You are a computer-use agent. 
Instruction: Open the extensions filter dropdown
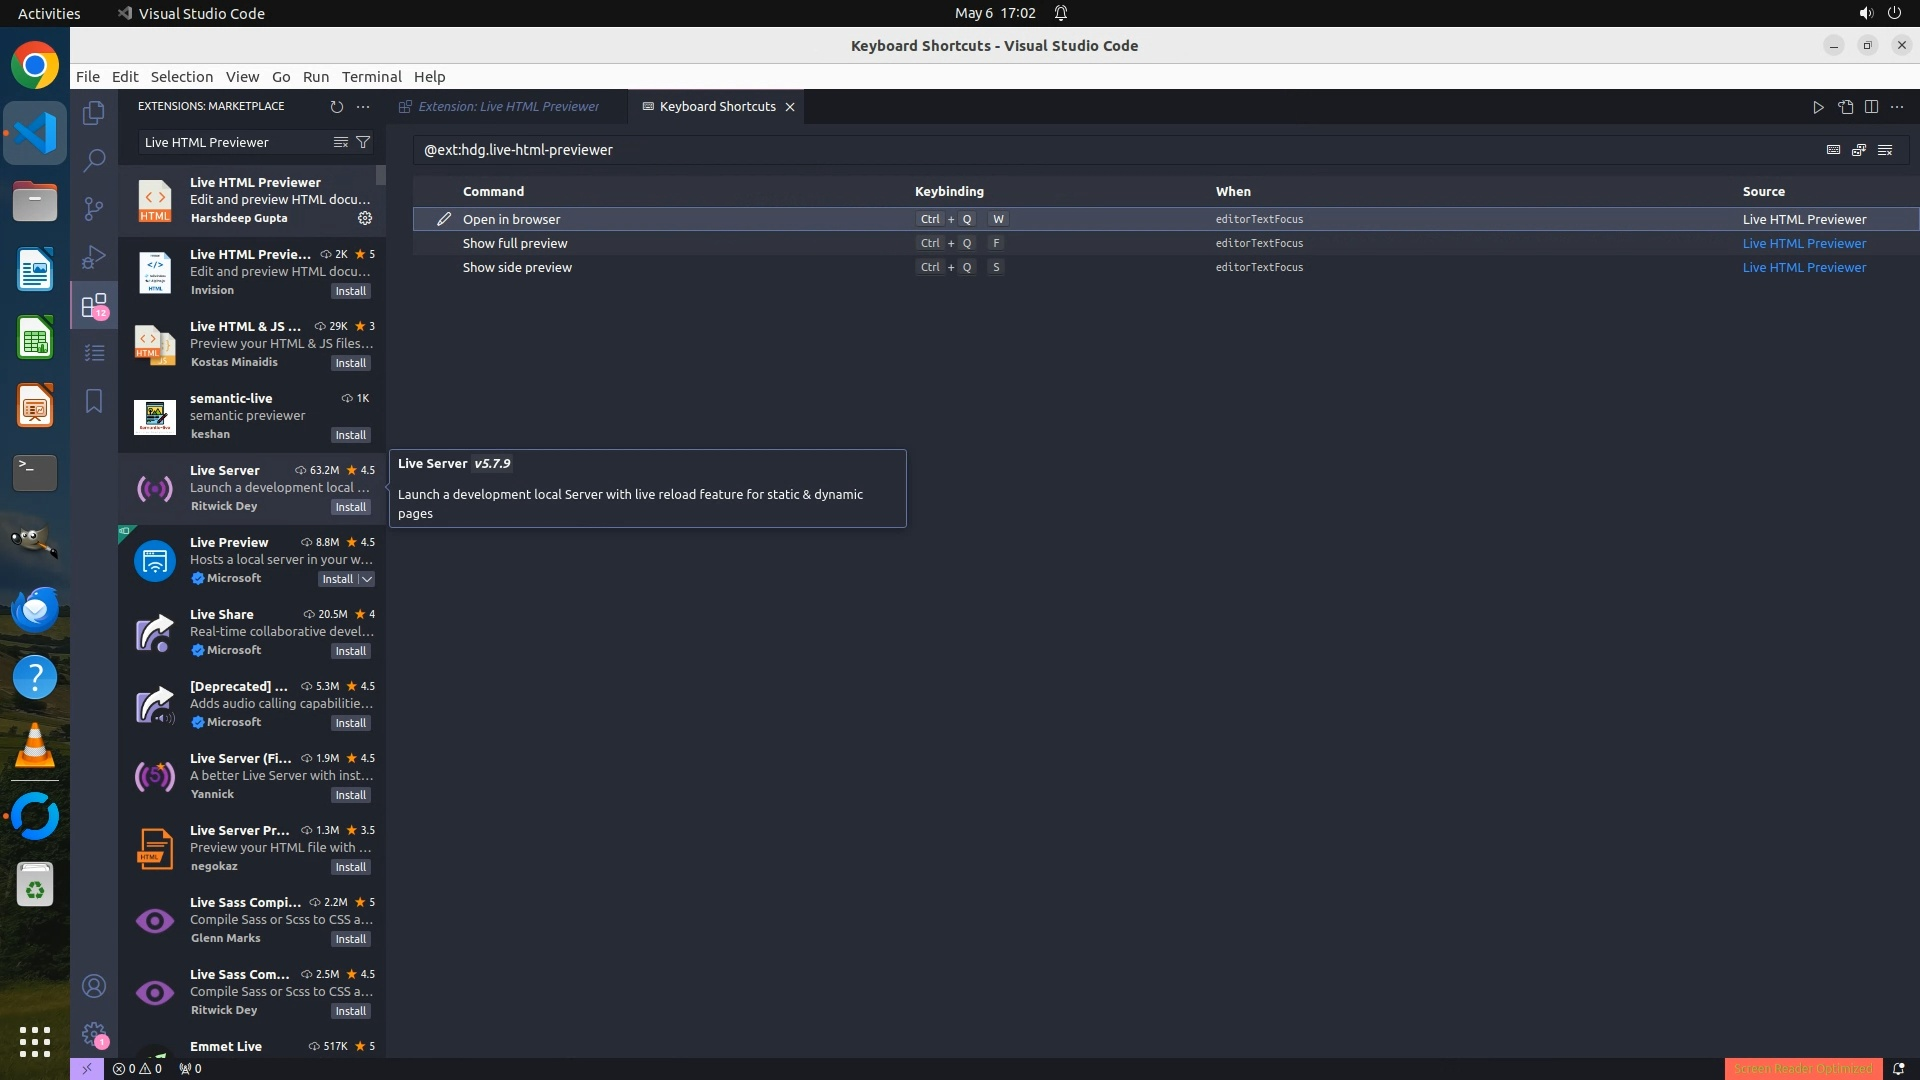coord(363,142)
